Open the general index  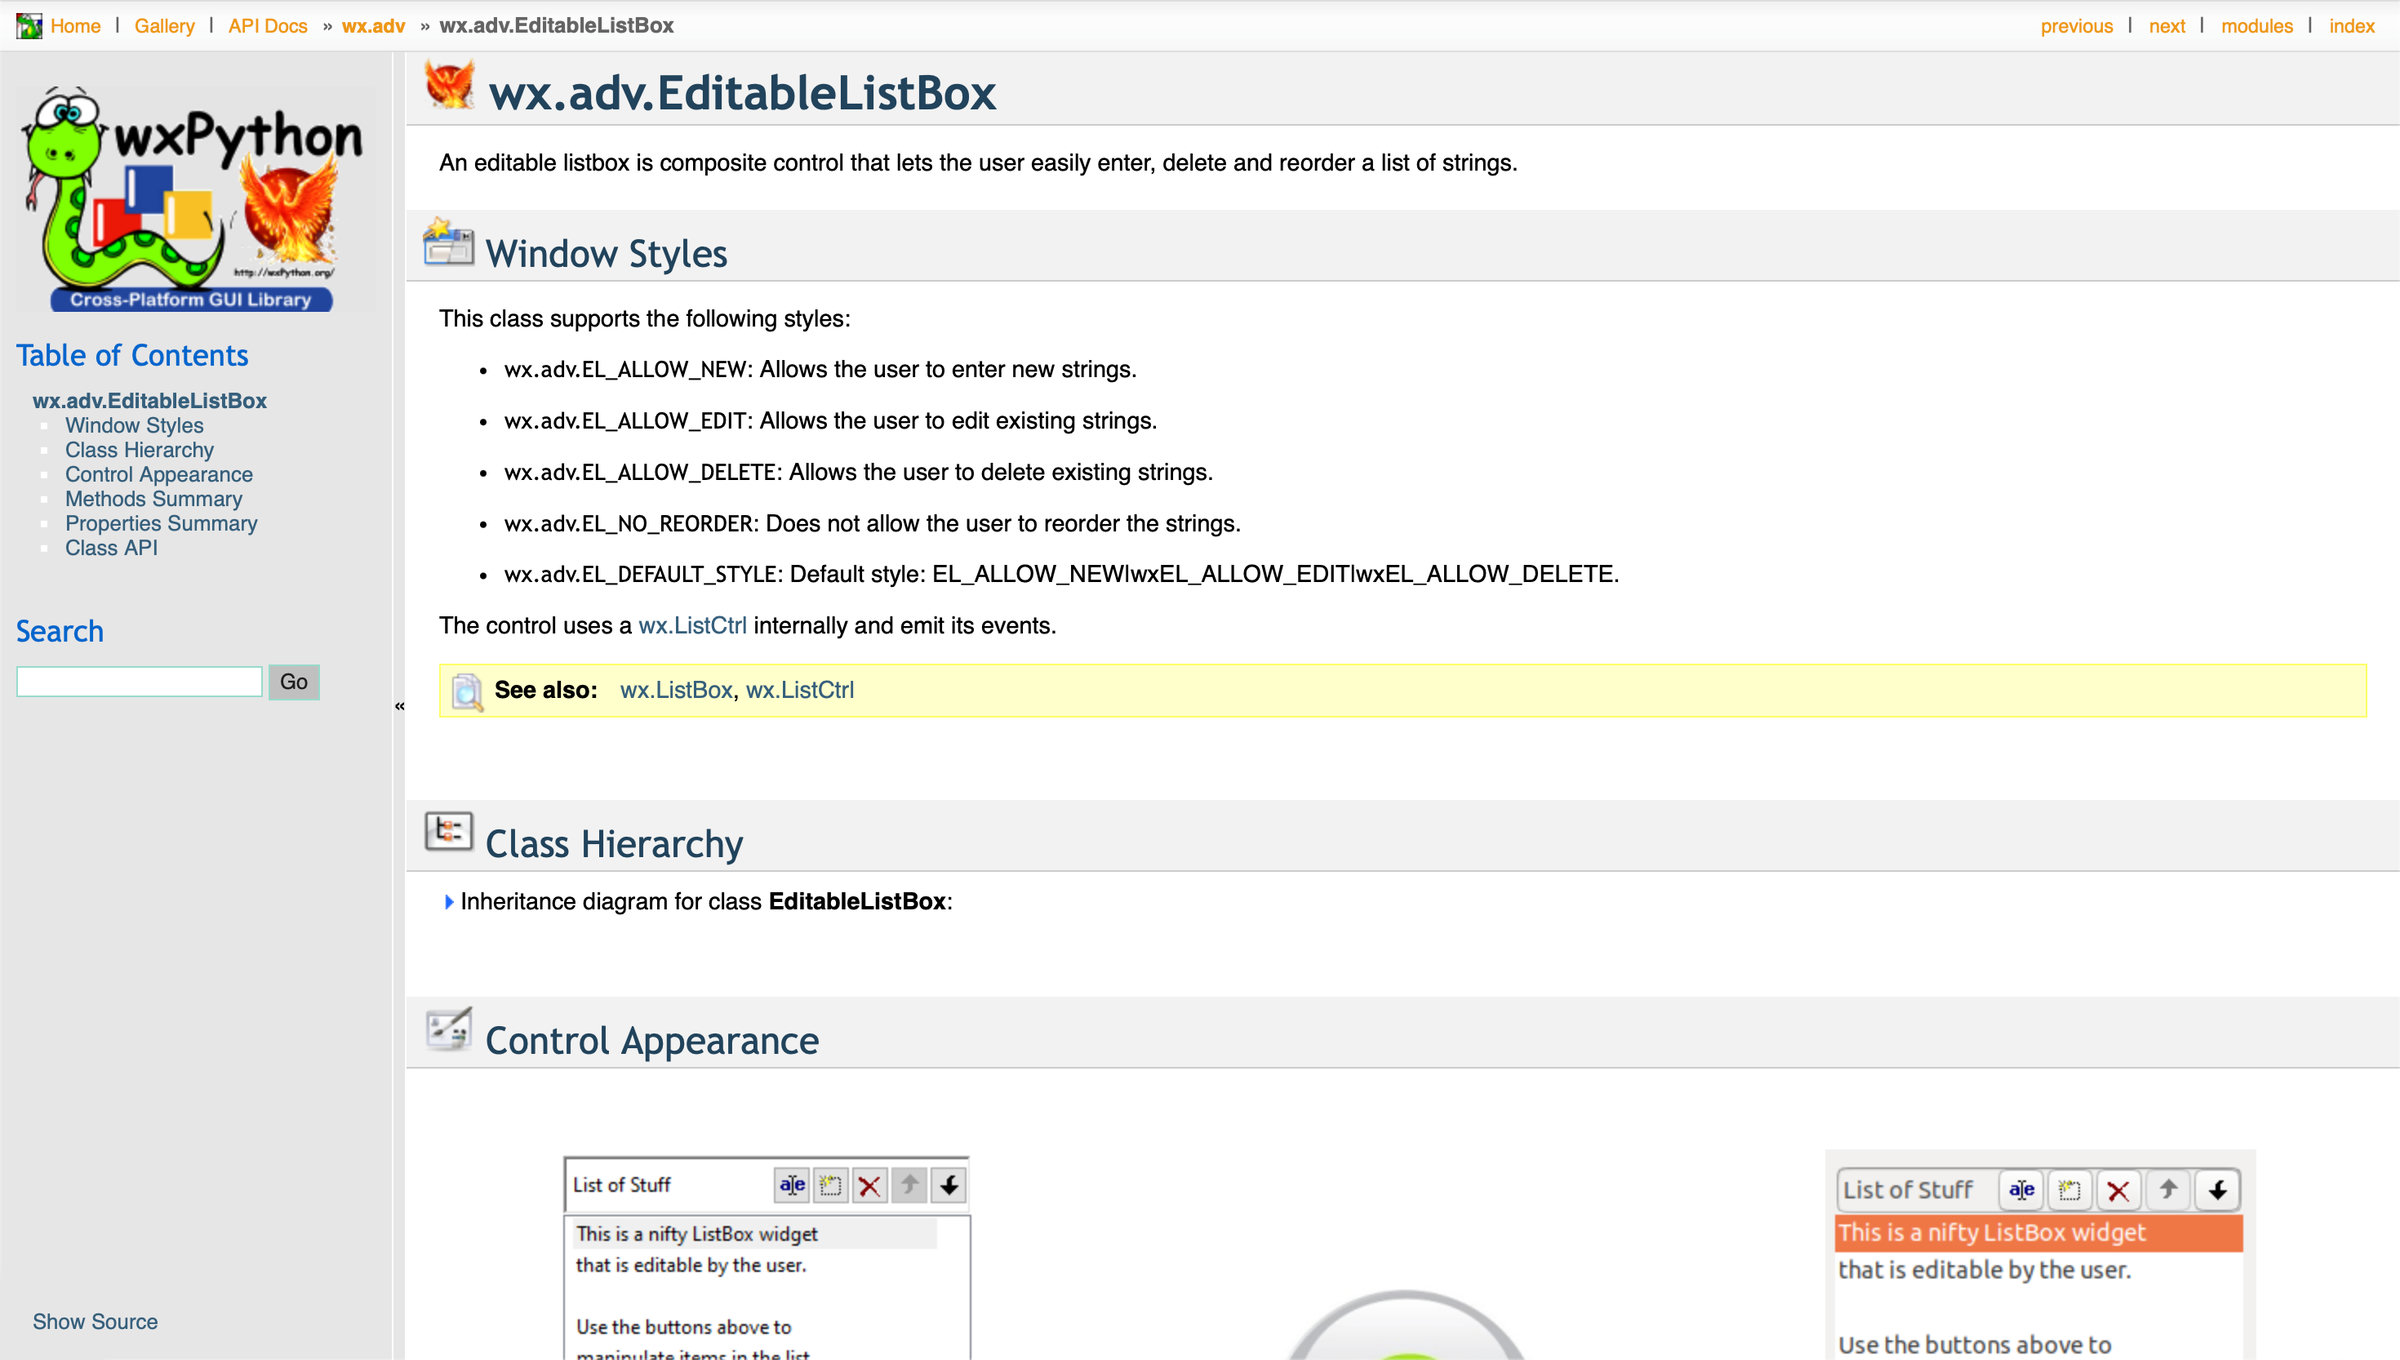pyautogui.click(x=2352, y=26)
